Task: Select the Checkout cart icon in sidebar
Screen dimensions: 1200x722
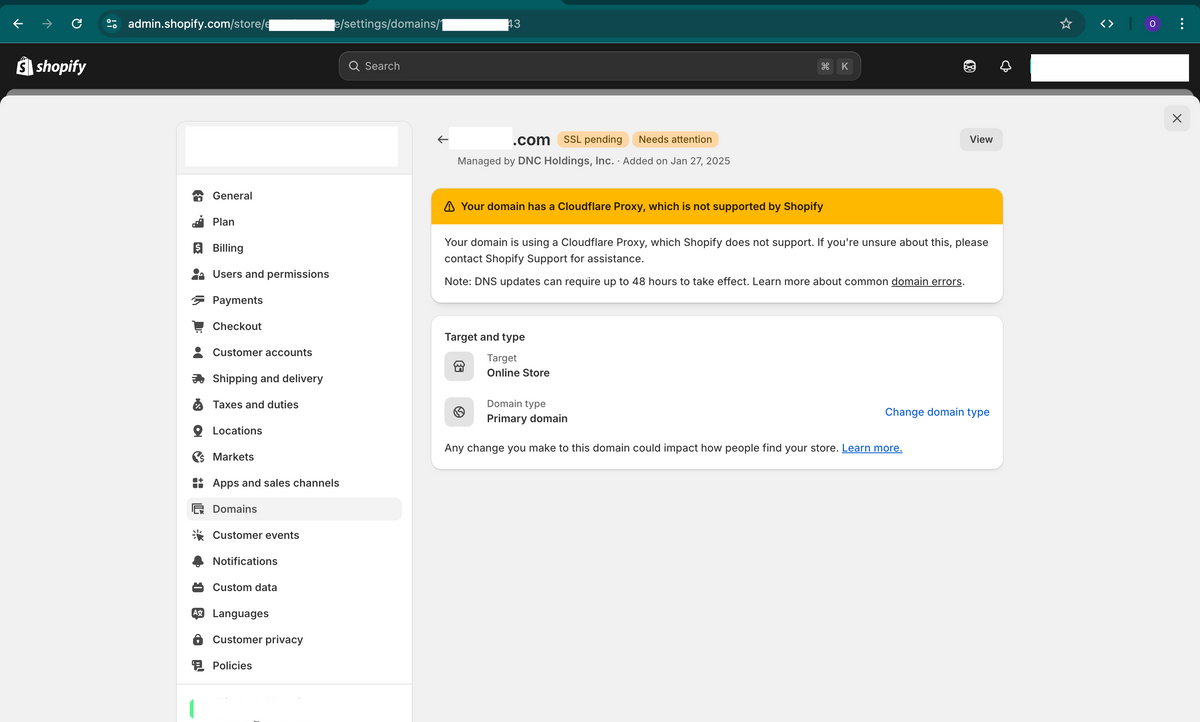Action: point(197,326)
